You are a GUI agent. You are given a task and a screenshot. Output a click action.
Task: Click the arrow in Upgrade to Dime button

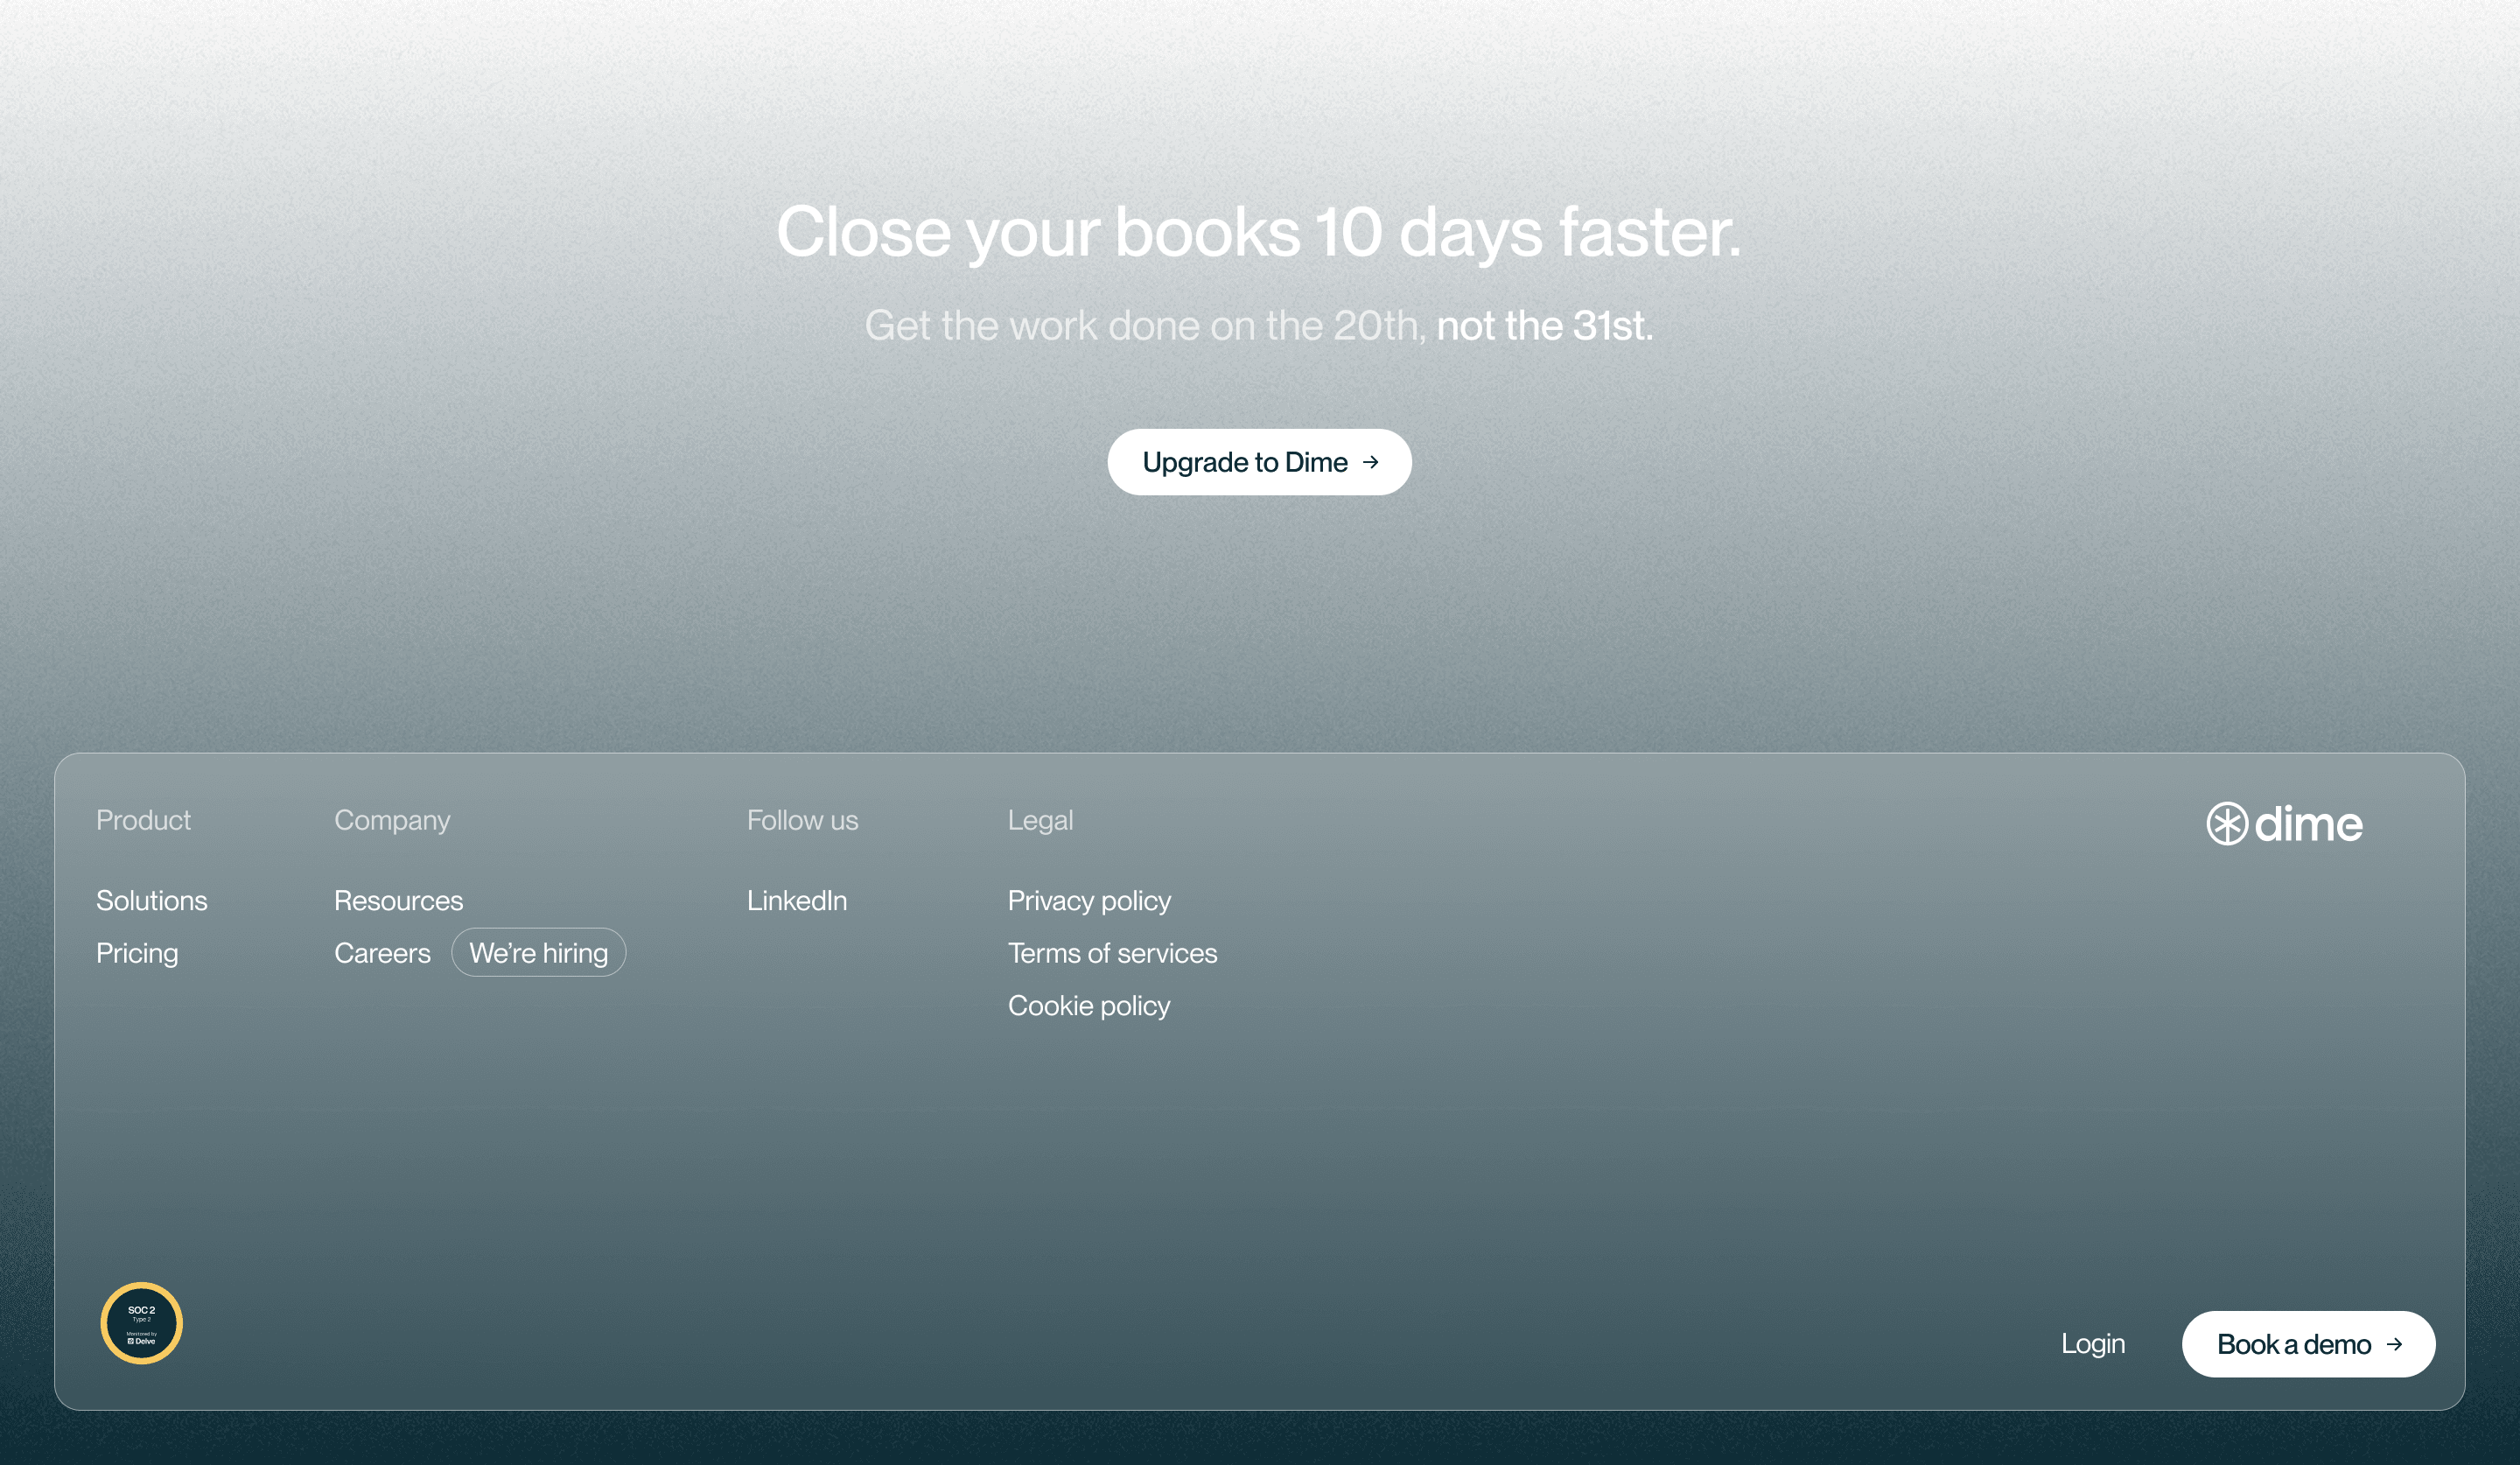1371,462
